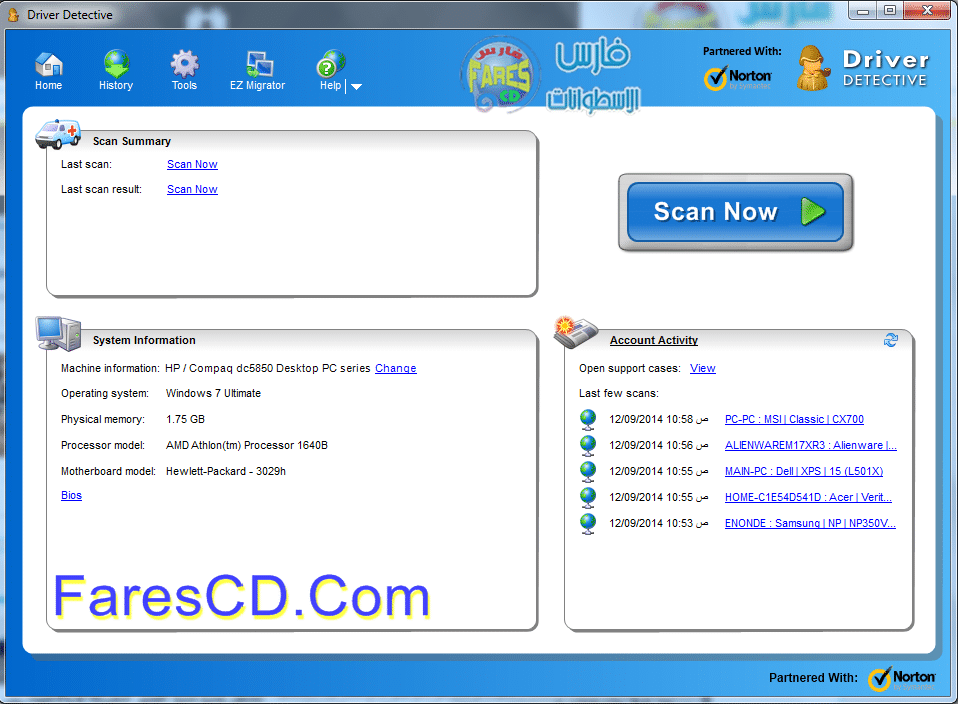The image size is (958, 704).
Task: Select the text 'Windows 7 Ultimate'
Action: [213, 394]
